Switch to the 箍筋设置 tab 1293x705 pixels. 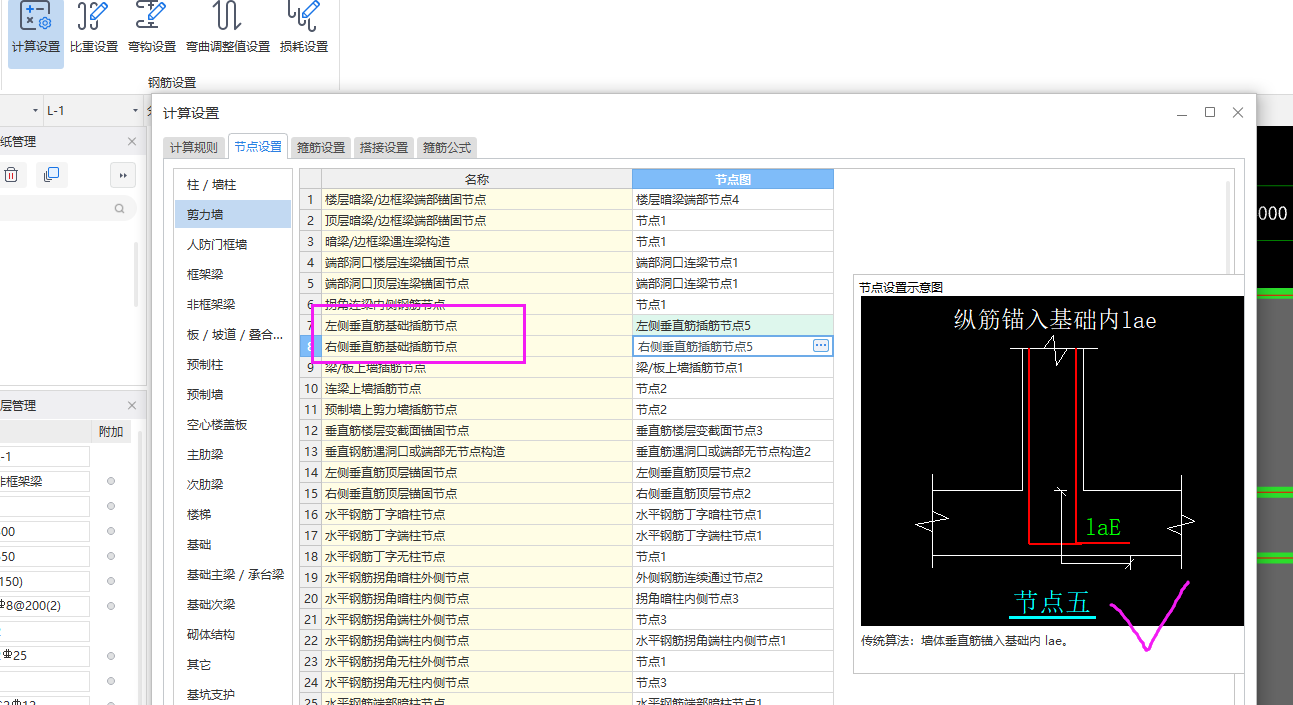pyautogui.click(x=321, y=147)
